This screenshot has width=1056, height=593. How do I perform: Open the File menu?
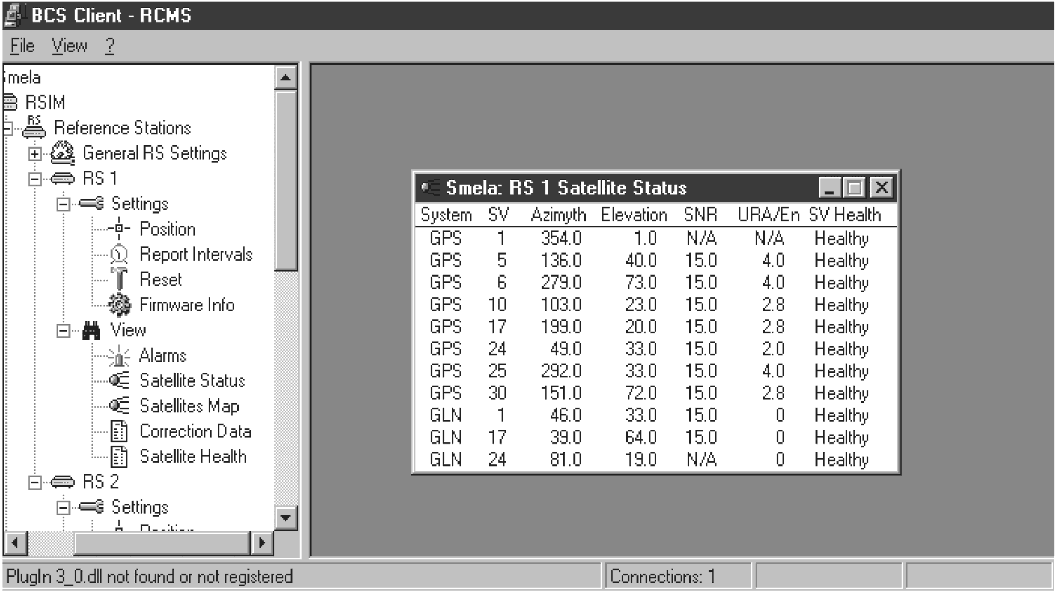pos(22,46)
